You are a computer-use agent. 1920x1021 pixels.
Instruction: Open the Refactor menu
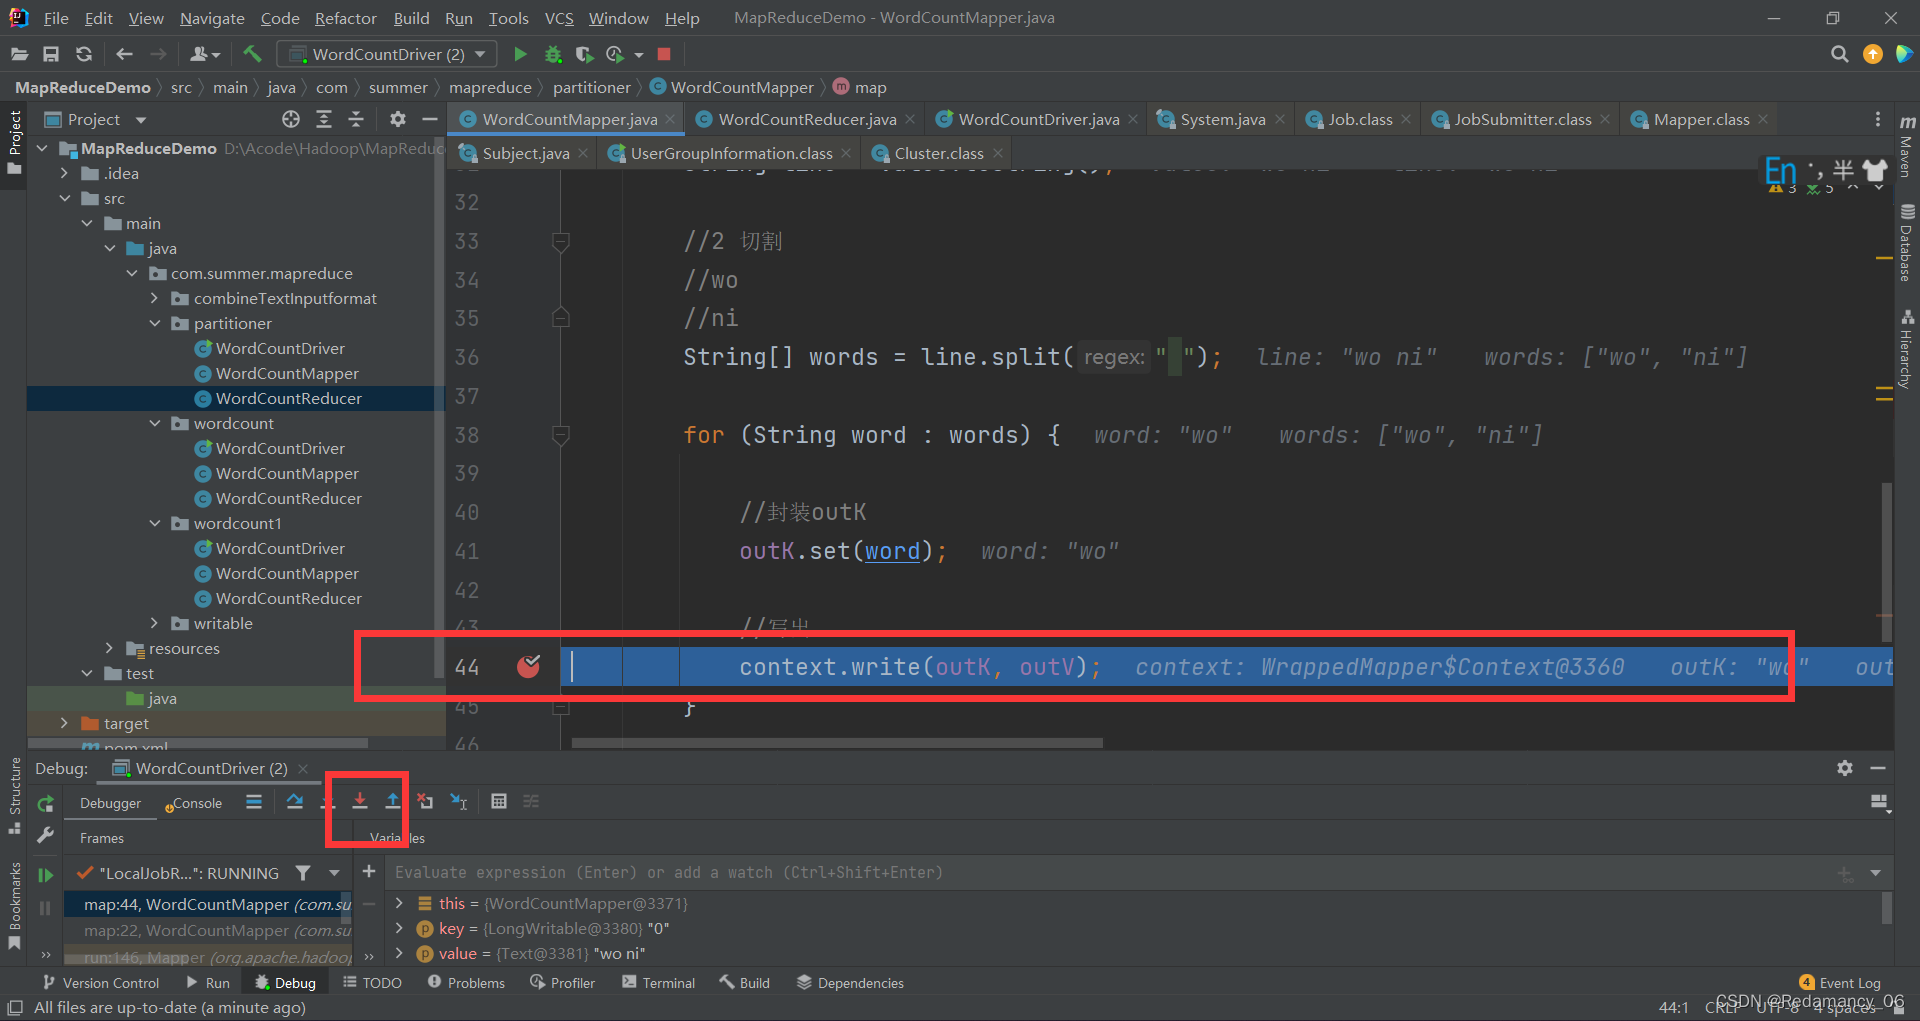345,18
